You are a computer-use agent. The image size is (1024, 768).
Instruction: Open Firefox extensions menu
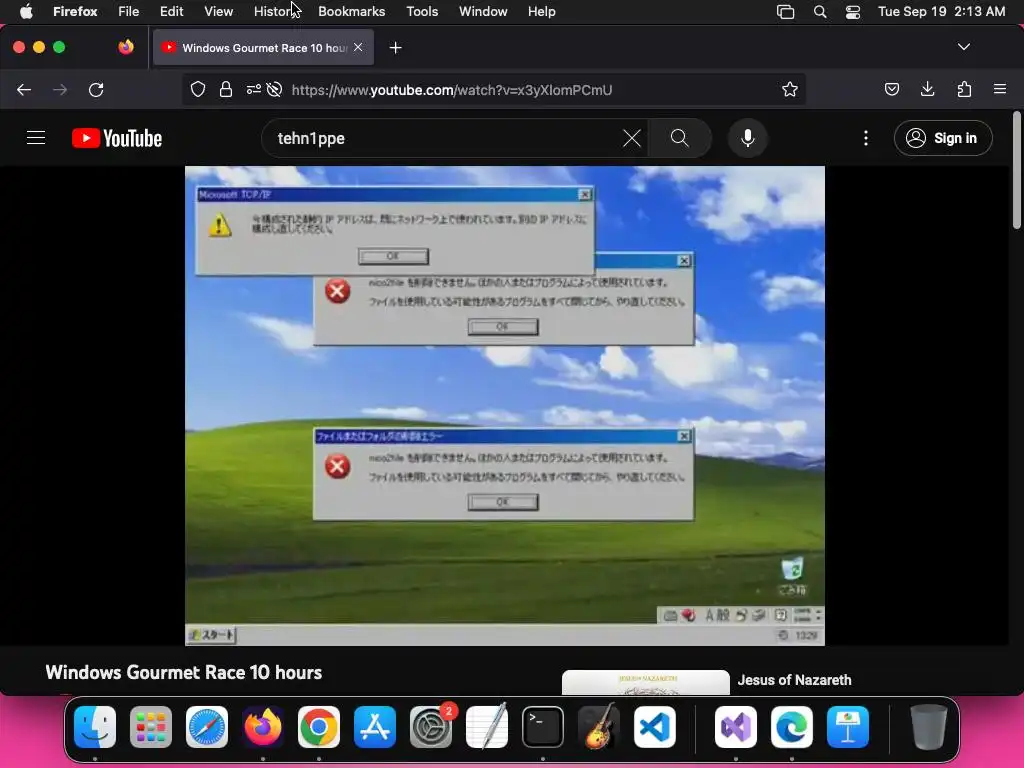(964, 89)
